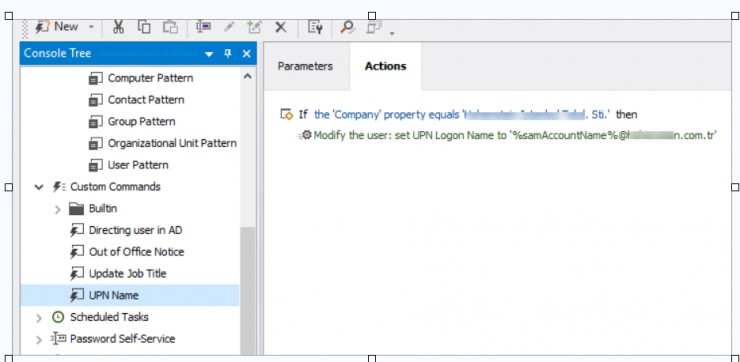Click the Copy toolbar icon
The image size is (740, 362).
coord(144,27)
